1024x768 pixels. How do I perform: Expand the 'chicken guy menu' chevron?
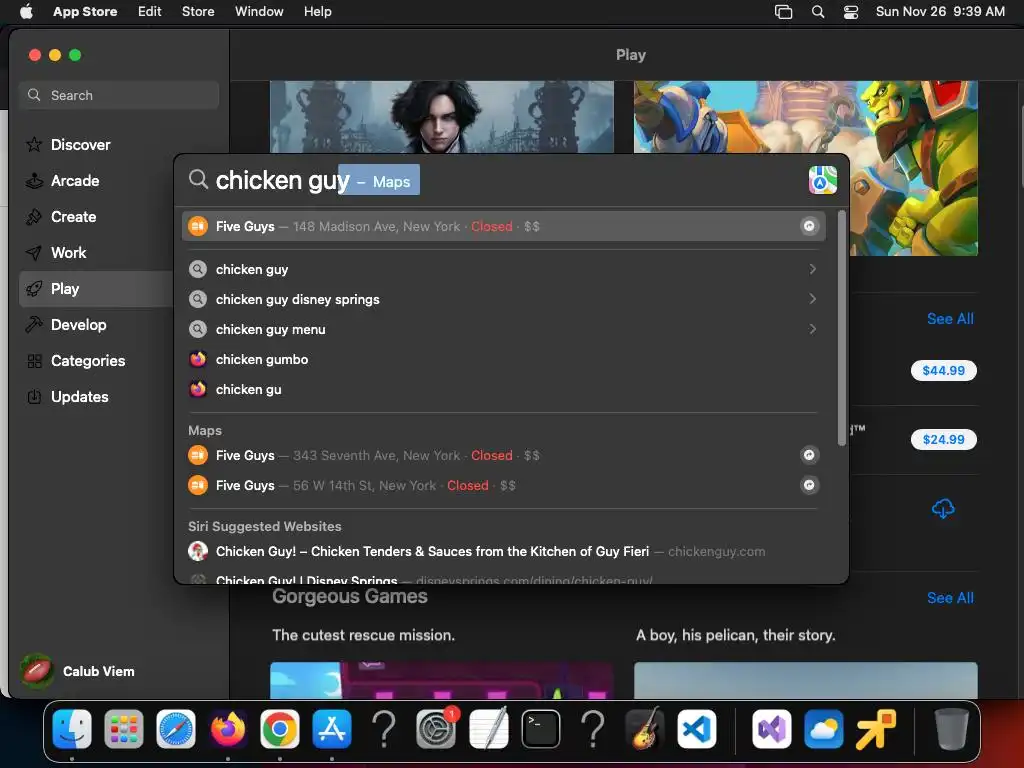[x=812, y=329]
